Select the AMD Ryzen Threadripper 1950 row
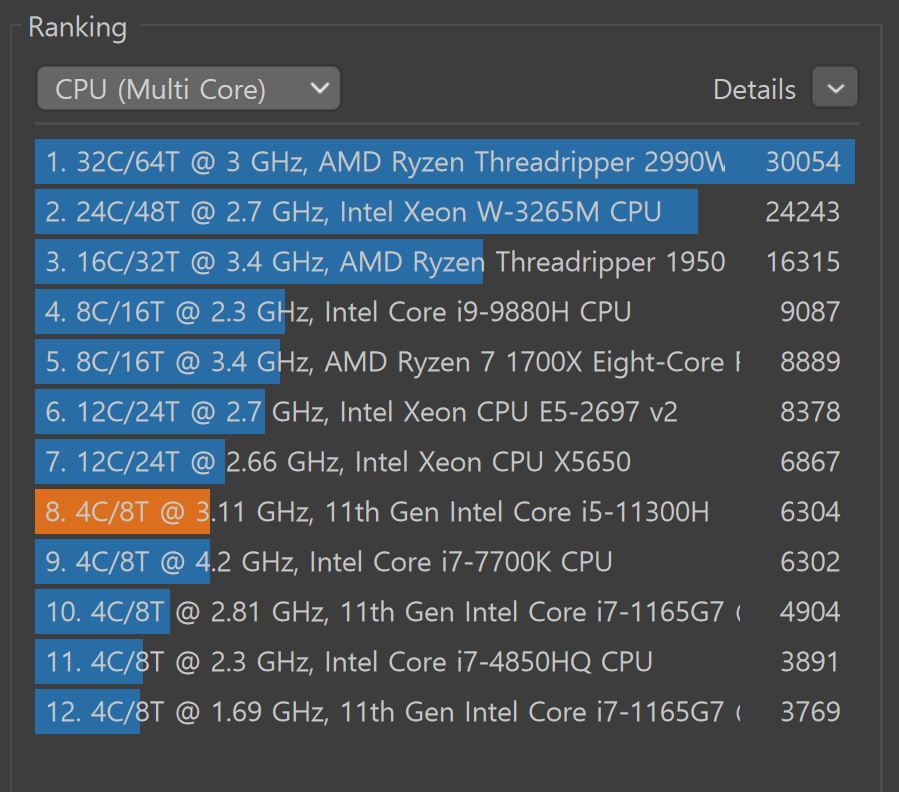The width and height of the screenshot is (899, 792). tap(444, 262)
